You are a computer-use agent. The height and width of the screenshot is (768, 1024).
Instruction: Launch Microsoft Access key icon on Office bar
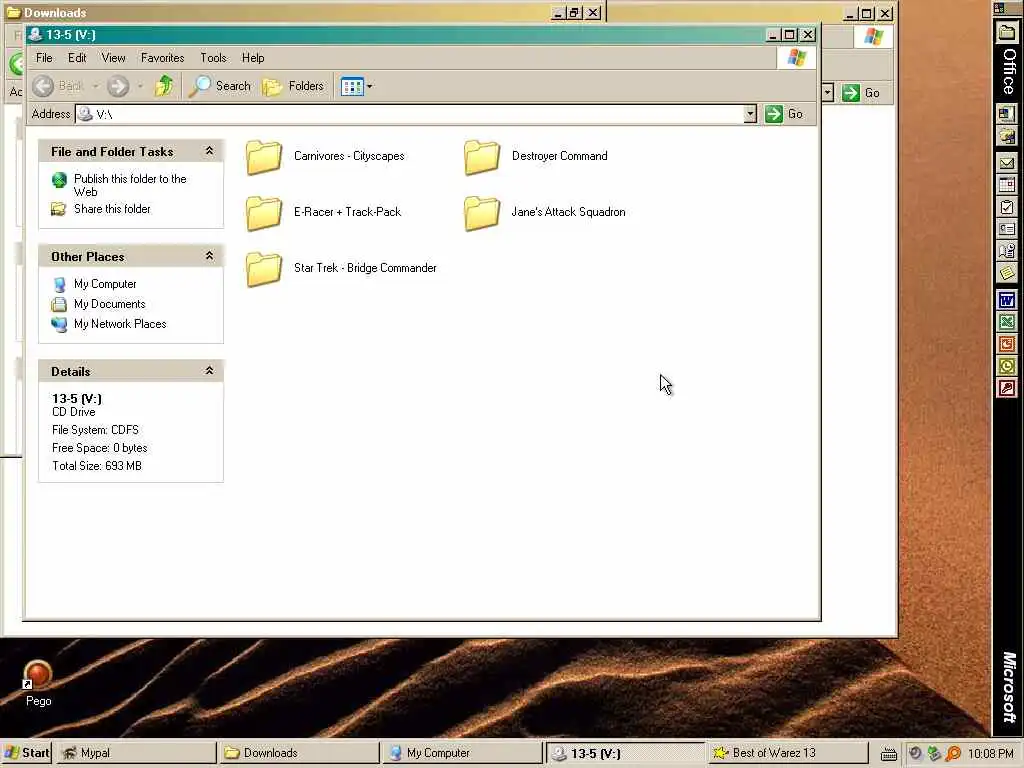click(1007, 389)
